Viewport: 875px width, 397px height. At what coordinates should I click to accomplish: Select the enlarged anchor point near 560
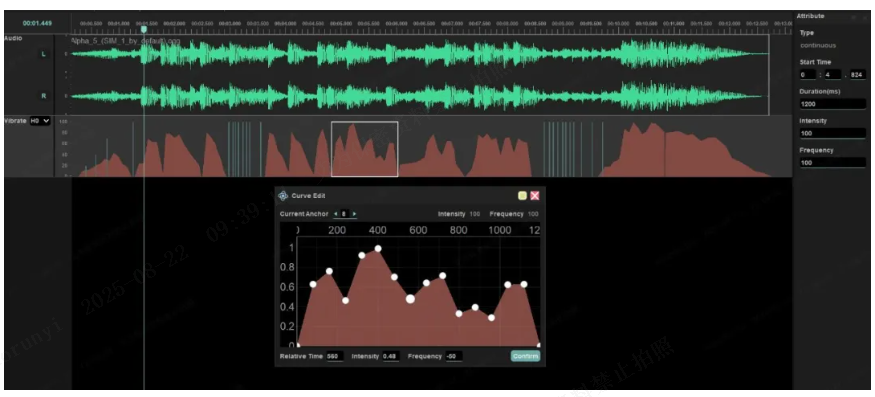(x=410, y=299)
